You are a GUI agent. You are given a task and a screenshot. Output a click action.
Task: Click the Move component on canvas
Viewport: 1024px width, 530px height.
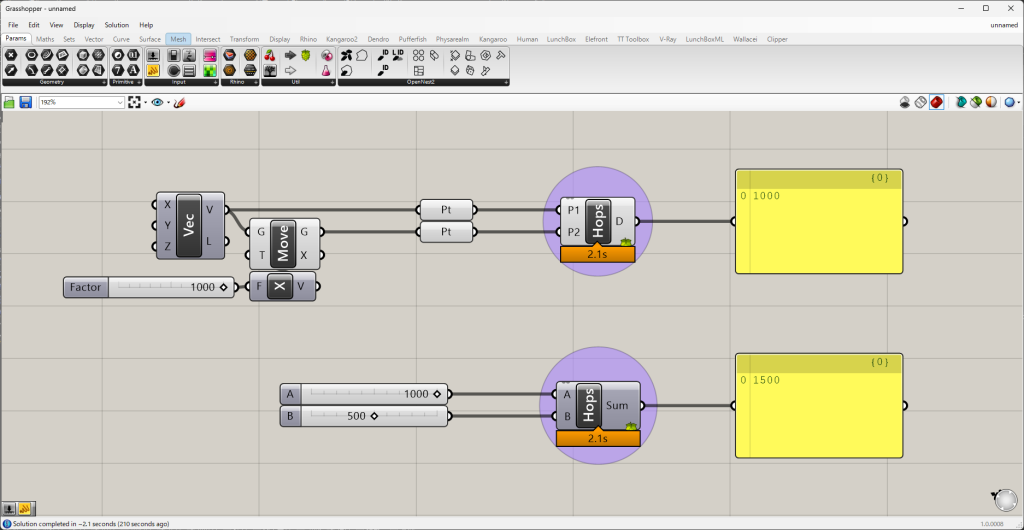click(x=284, y=243)
